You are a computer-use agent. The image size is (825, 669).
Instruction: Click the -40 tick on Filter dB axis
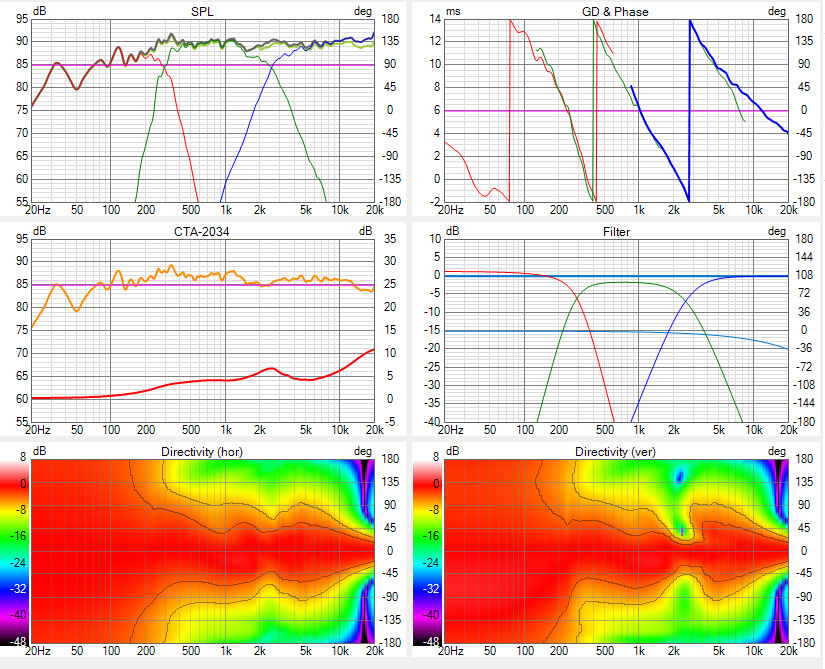[x=432, y=422]
